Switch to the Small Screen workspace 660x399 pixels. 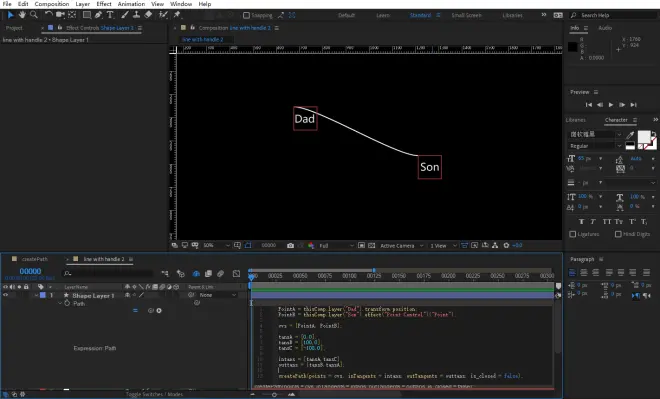[x=466, y=15]
